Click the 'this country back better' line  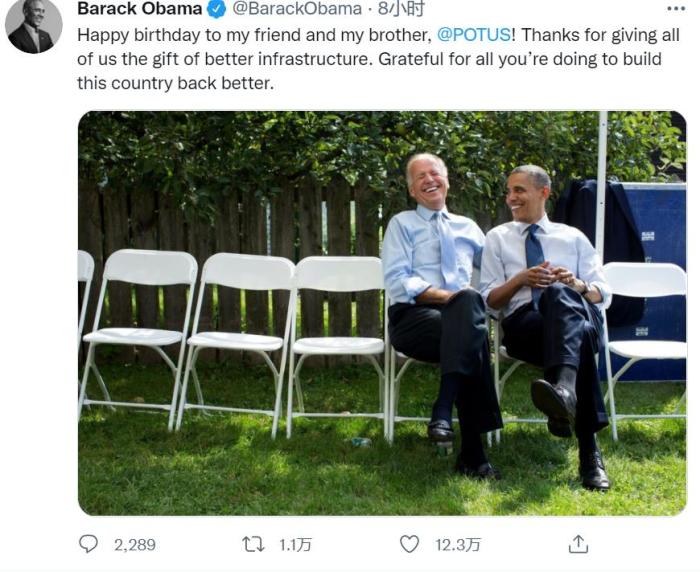(174, 83)
